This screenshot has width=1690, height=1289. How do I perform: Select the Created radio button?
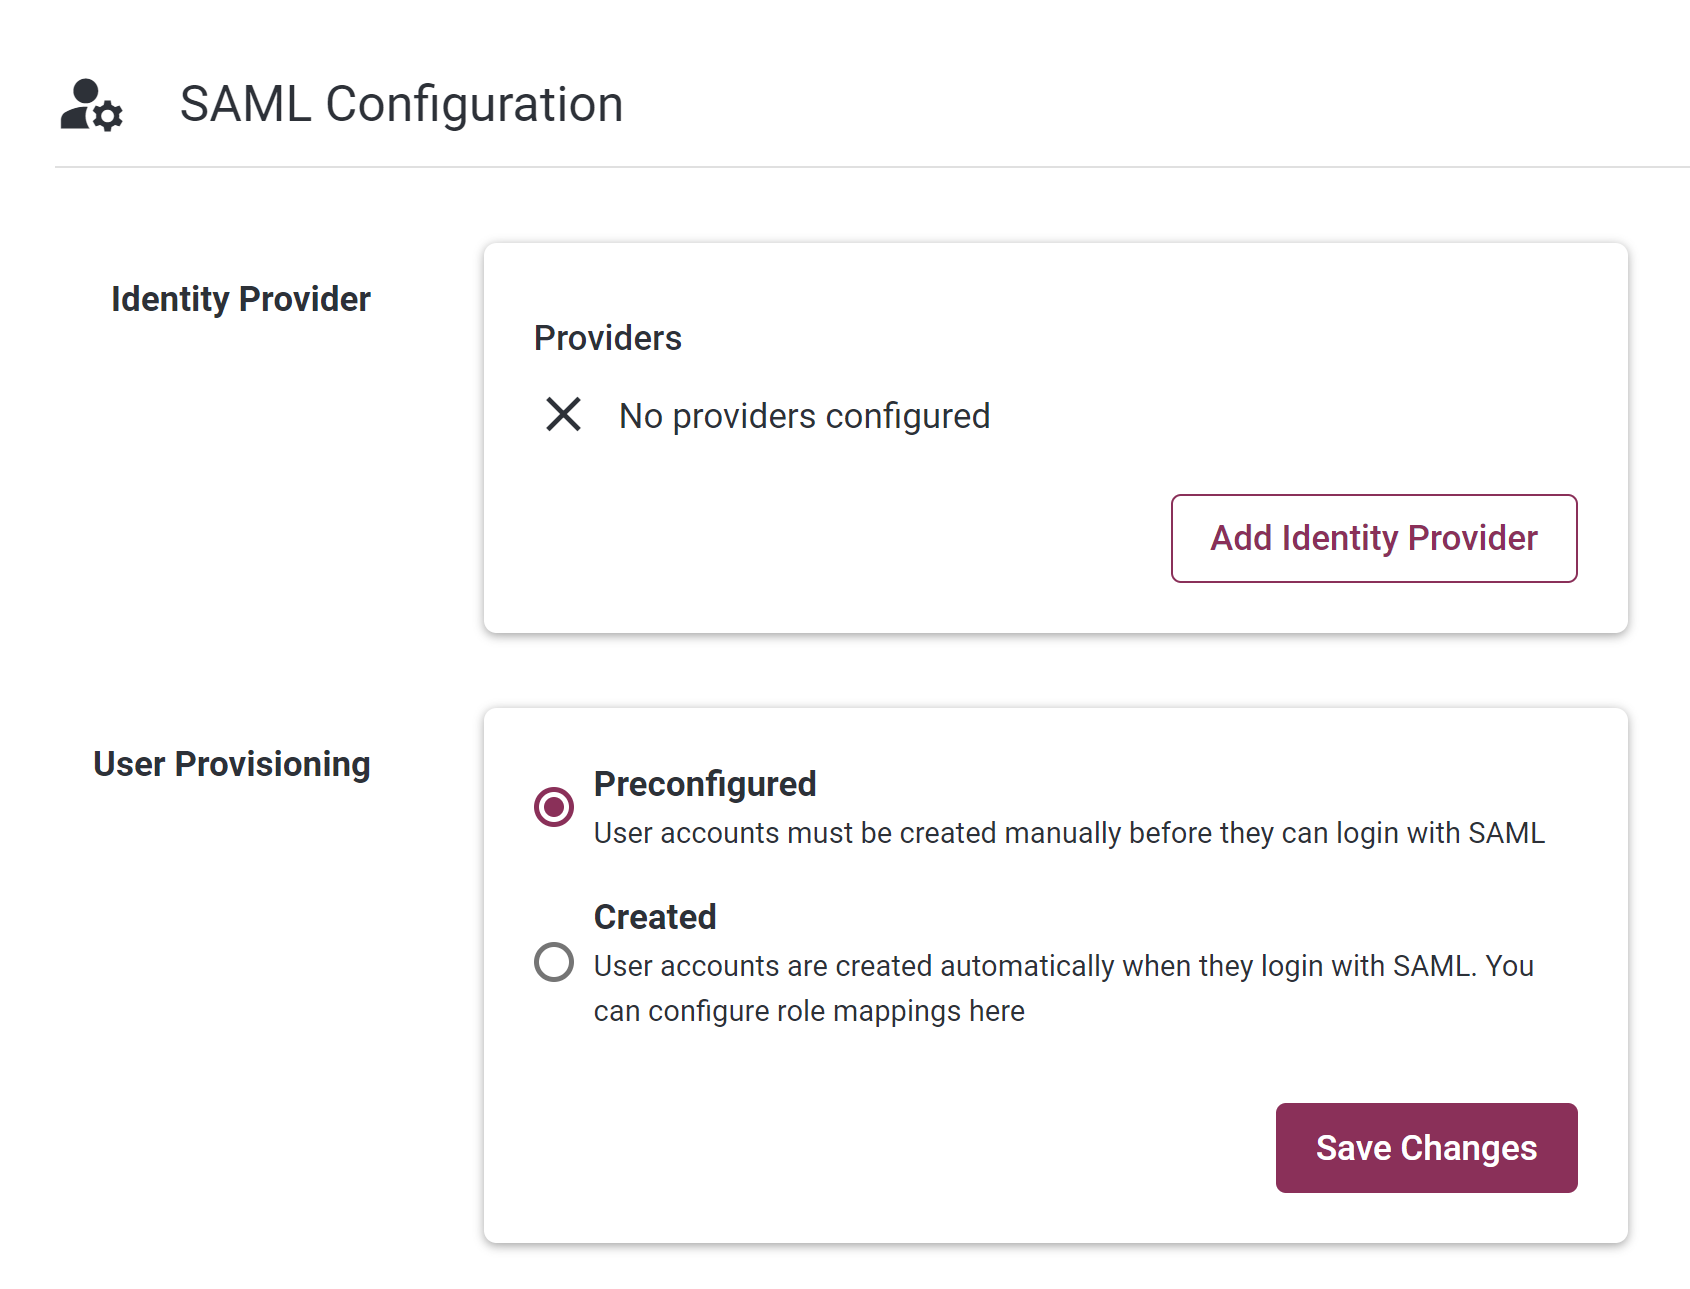click(x=554, y=962)
